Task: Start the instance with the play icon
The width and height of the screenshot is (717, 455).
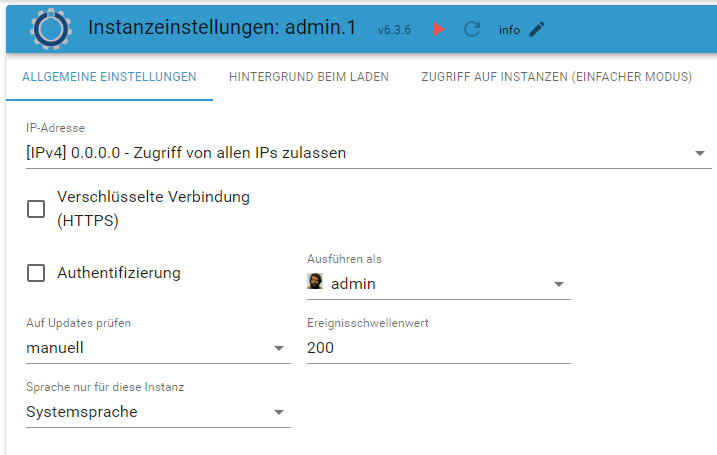Action: click(x=438, y=29)
